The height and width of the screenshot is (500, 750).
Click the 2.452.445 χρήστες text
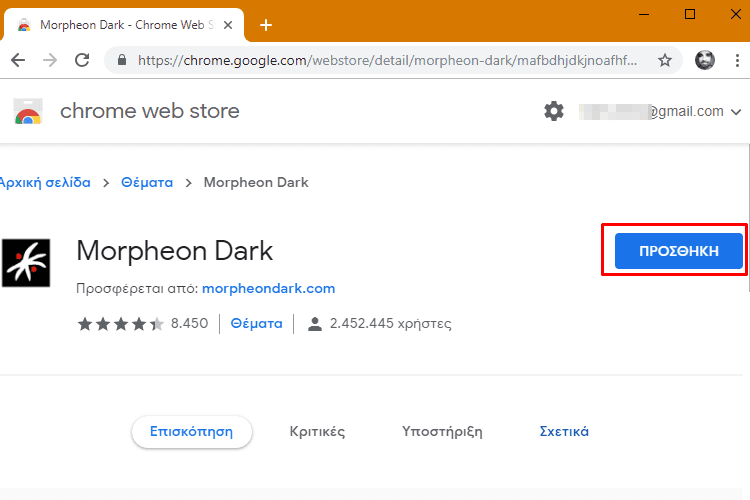[x=390, y=323]
